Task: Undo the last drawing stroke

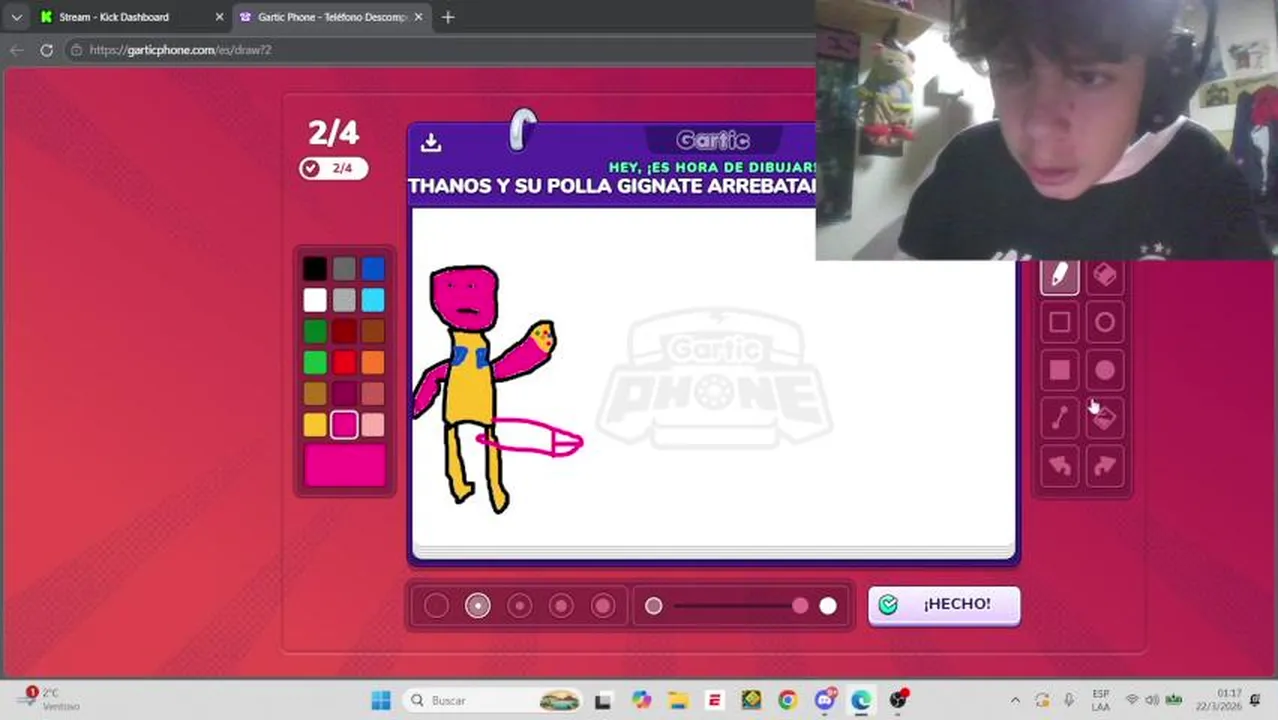Action: tap(1059, 466)
